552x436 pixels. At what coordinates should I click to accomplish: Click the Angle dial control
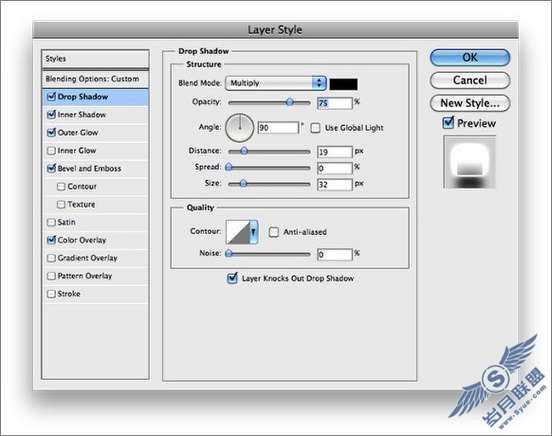[239, 127]
